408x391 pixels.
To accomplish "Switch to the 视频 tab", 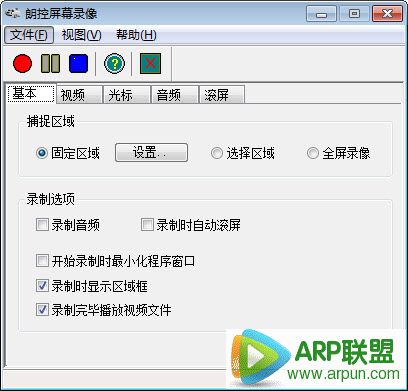I will click(x=79, y=95).
